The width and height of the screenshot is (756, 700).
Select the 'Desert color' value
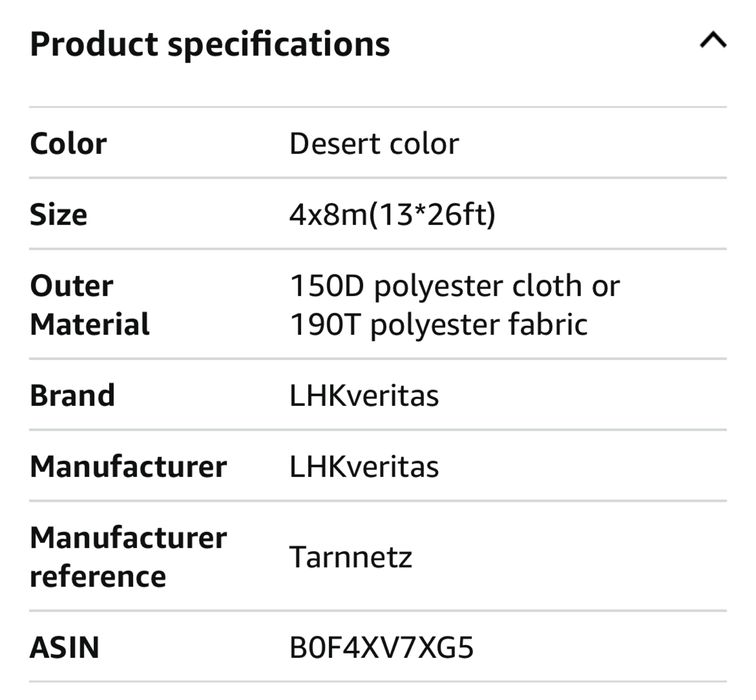[x=374, y=143]
